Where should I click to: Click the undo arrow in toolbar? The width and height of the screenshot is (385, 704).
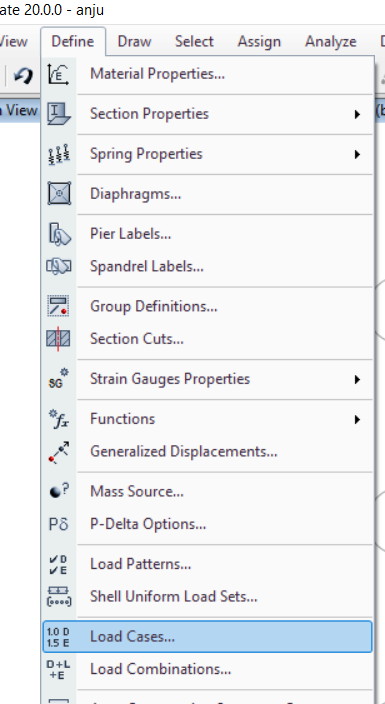click(22, 75)
